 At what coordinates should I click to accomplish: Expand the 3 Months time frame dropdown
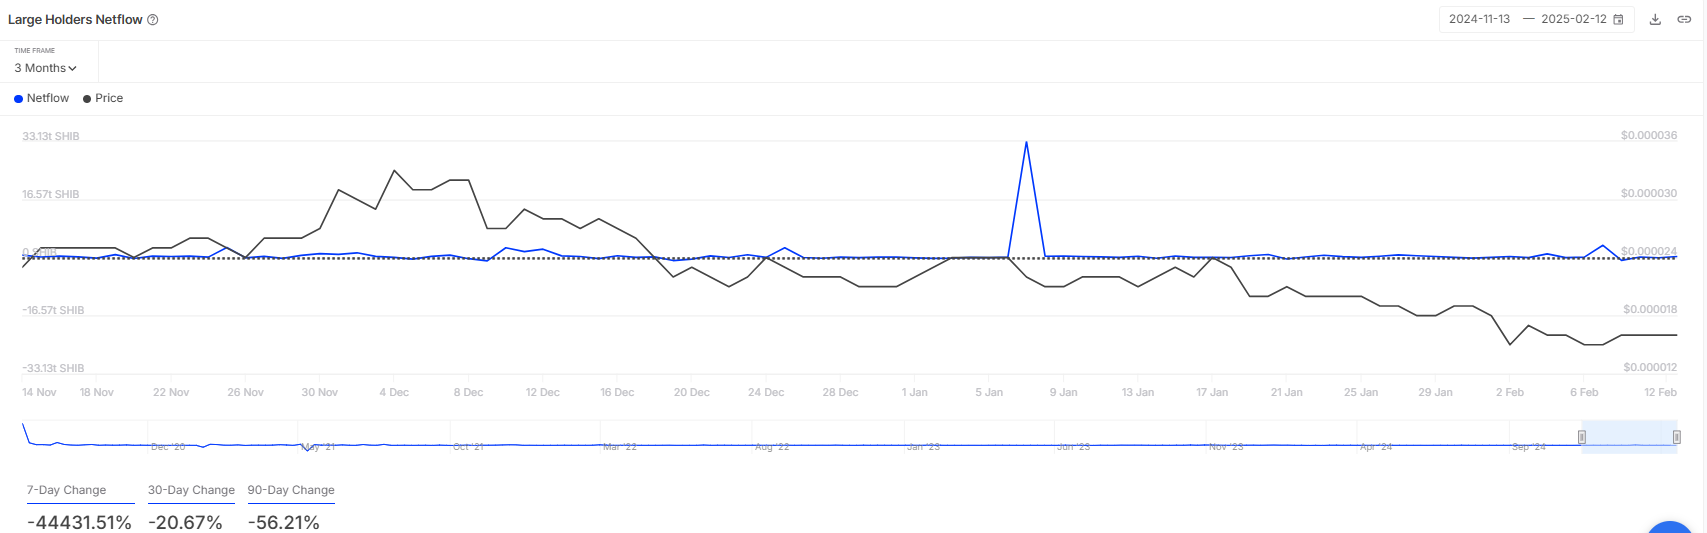tap(45, 68)
